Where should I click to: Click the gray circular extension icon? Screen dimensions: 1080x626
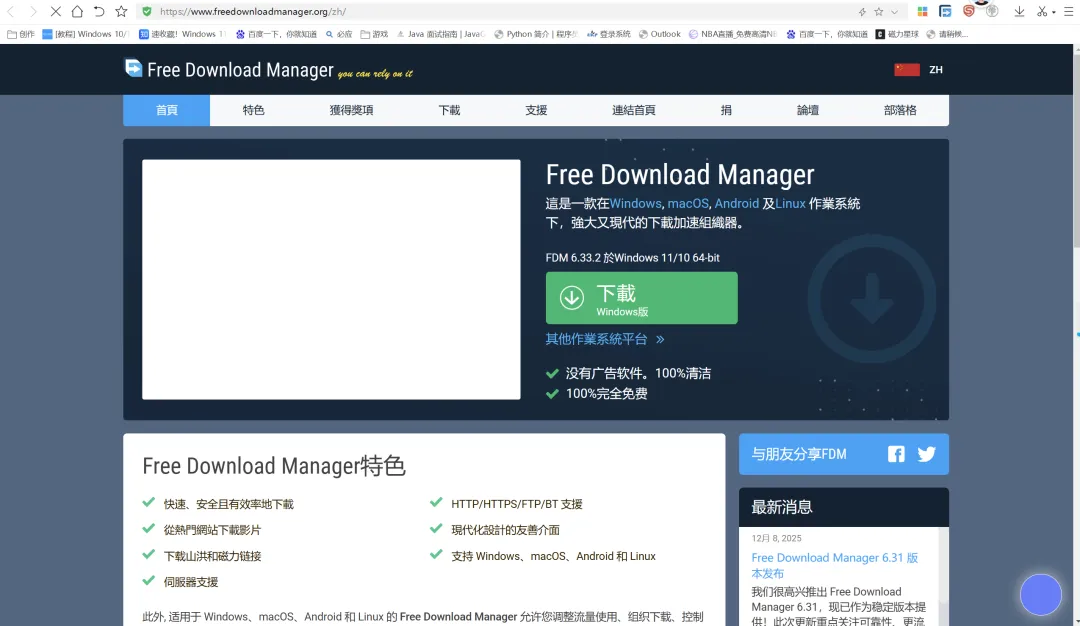pos(992,11)
